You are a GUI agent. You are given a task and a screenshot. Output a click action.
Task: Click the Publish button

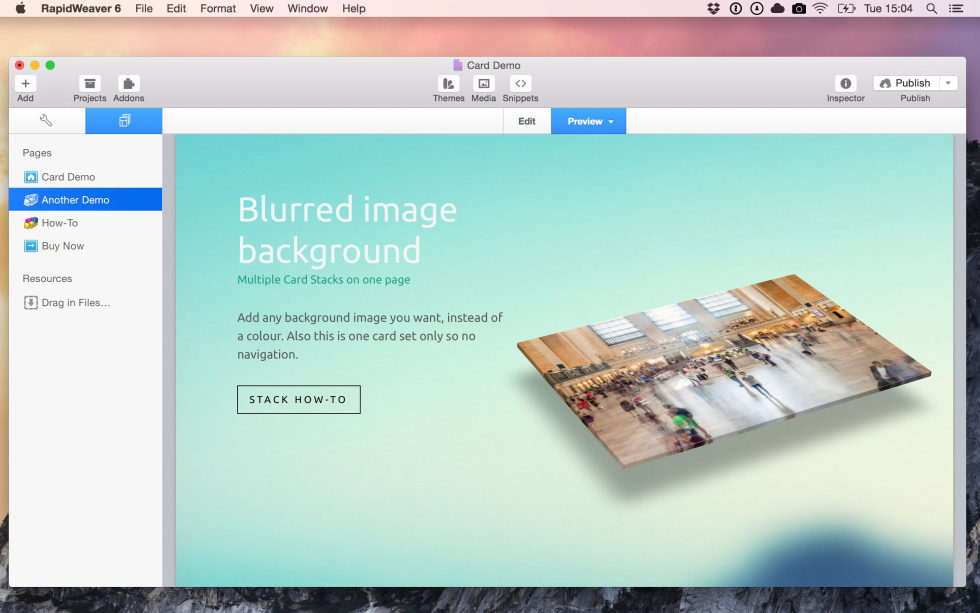(906, 83)
